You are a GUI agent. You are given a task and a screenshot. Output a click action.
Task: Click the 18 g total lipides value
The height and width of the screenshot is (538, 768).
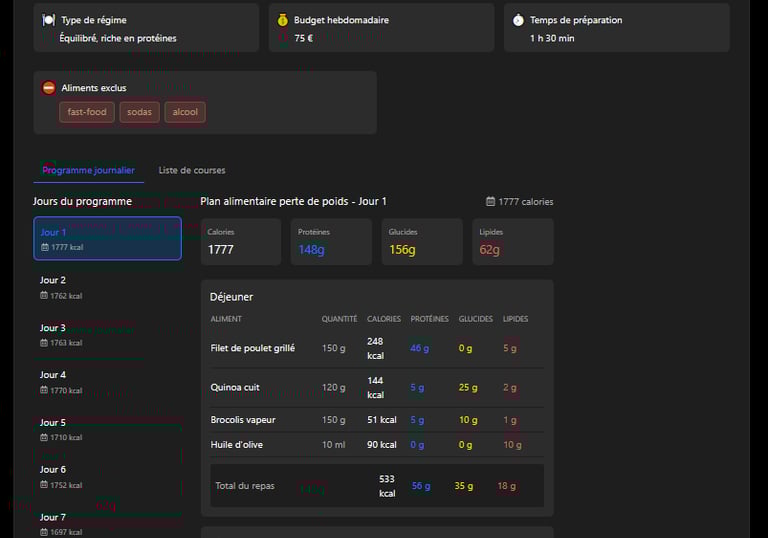coord(507,486)
